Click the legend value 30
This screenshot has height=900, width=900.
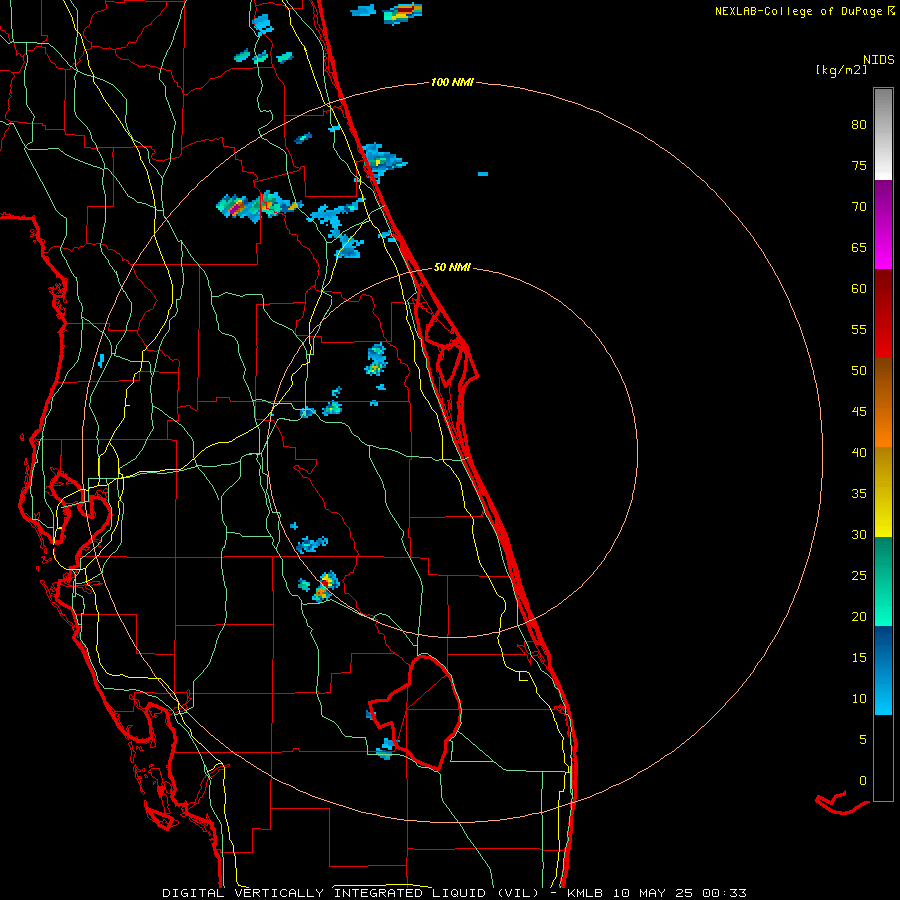click(x=859, y=535)
